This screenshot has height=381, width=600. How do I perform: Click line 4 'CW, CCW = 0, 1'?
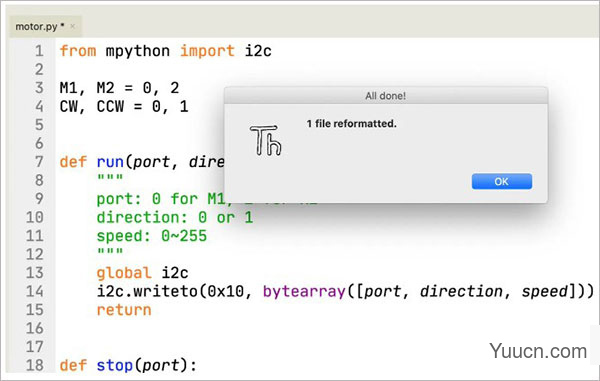click(124, 106)
